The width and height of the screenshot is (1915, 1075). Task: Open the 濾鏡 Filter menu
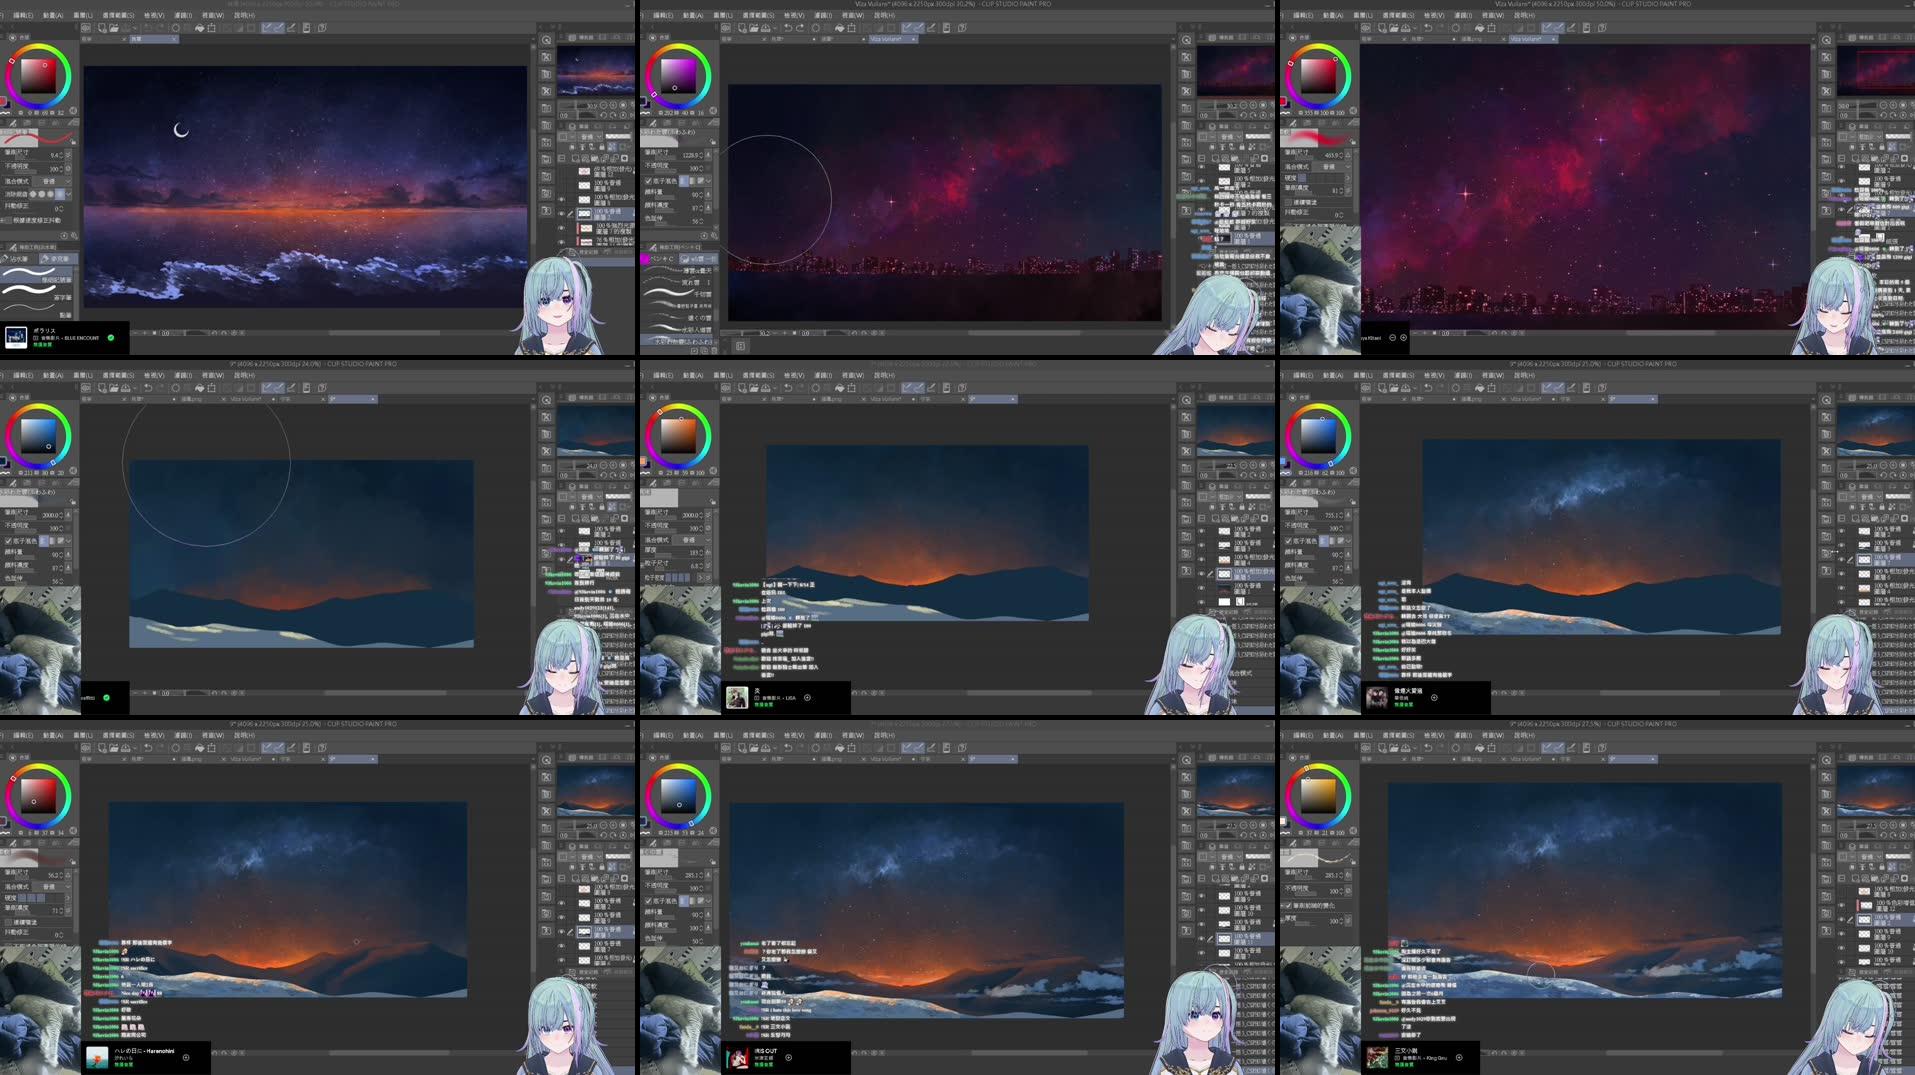tap(183, 15)
